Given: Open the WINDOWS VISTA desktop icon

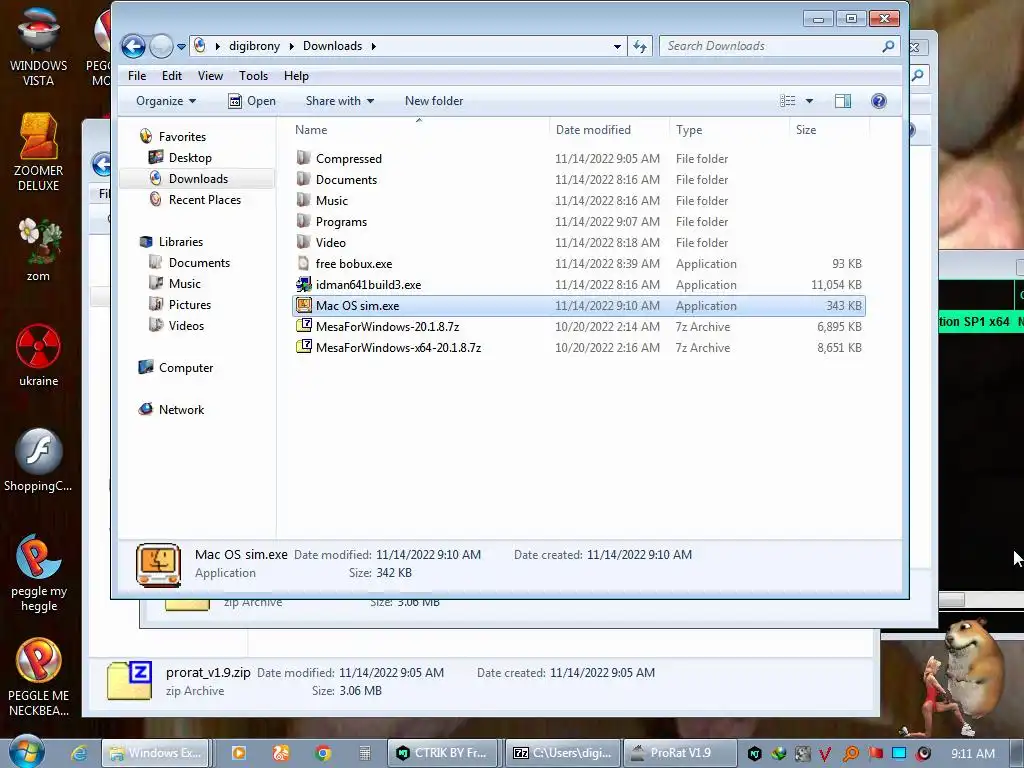Looking at the screenshot, I should (38, 48).
